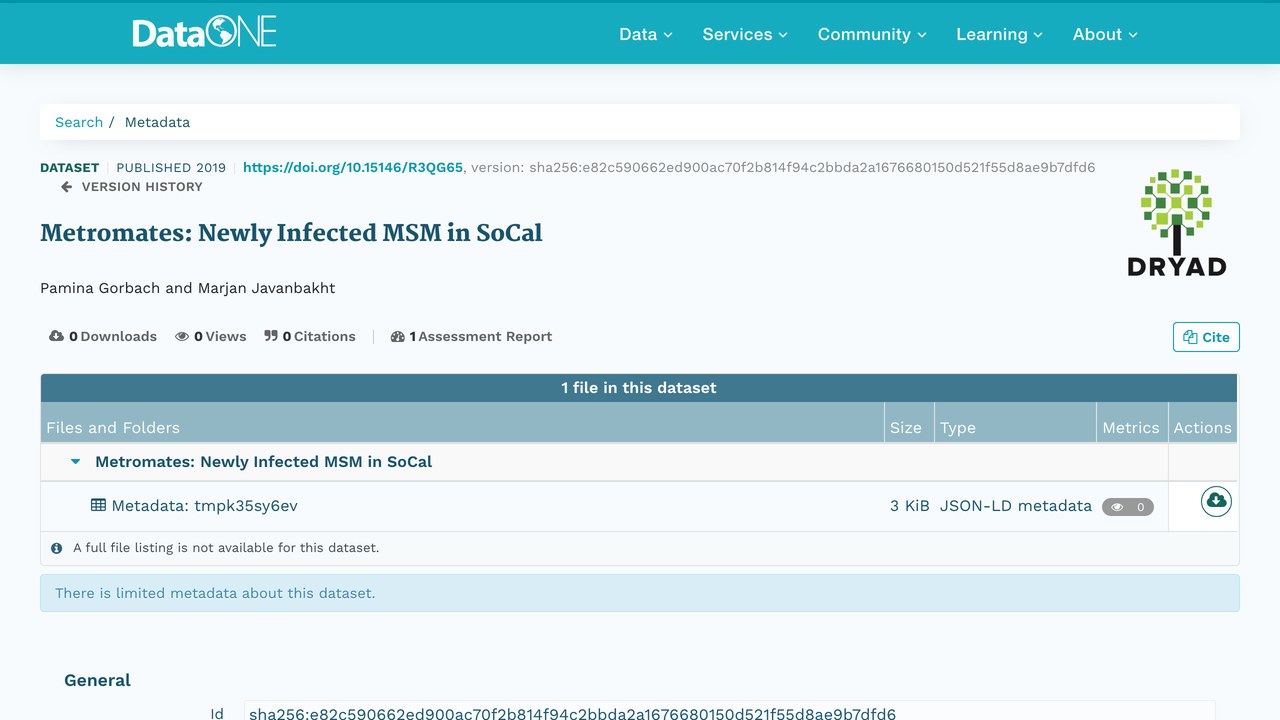This screenshot has width=1280, height=720.
Task: Click the eye icon next to 0 Views
Action: (x=182, y=336)
